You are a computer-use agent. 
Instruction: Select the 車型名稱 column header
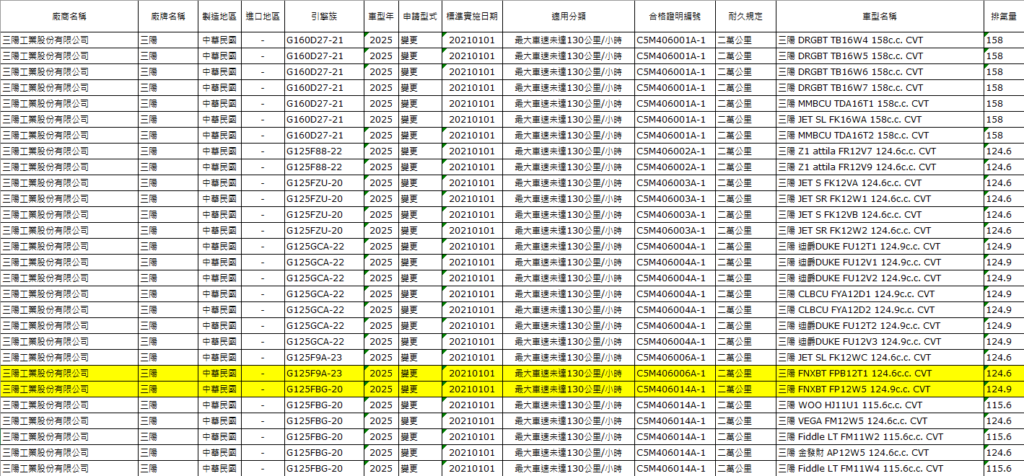point(880,16)
